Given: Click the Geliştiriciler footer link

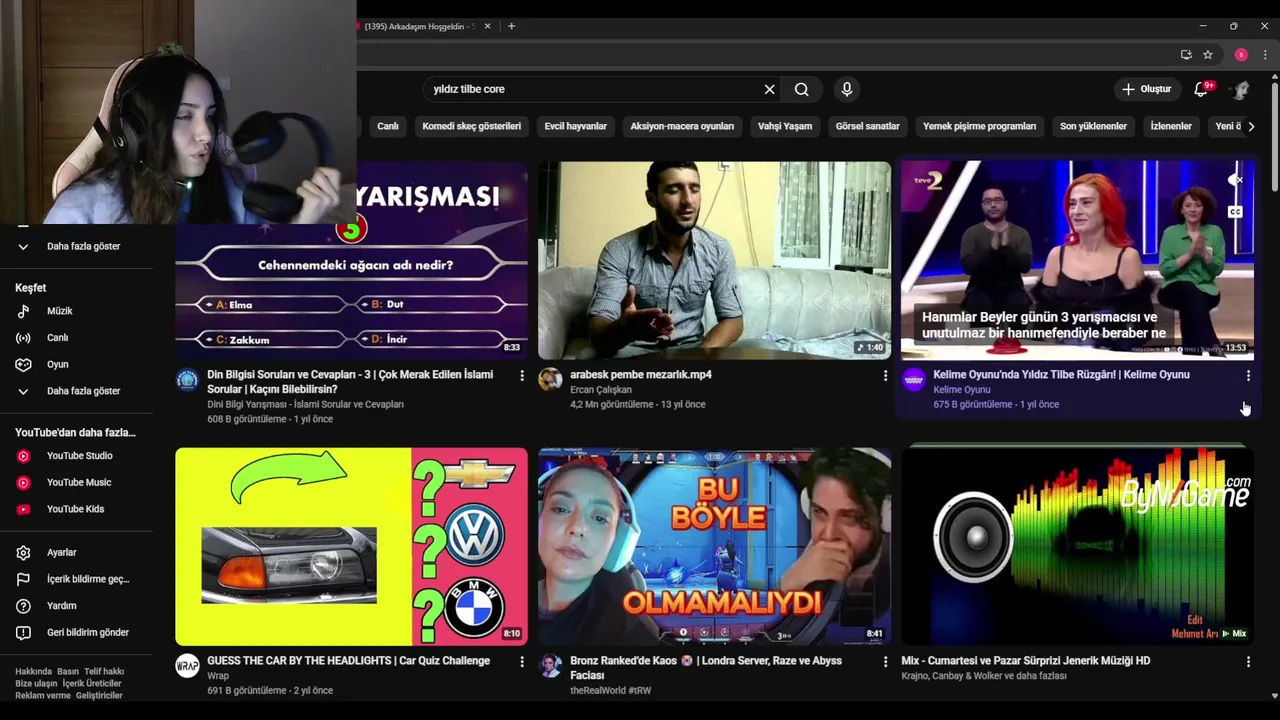Looking at the screenshot, I should [x=99, y=696].
